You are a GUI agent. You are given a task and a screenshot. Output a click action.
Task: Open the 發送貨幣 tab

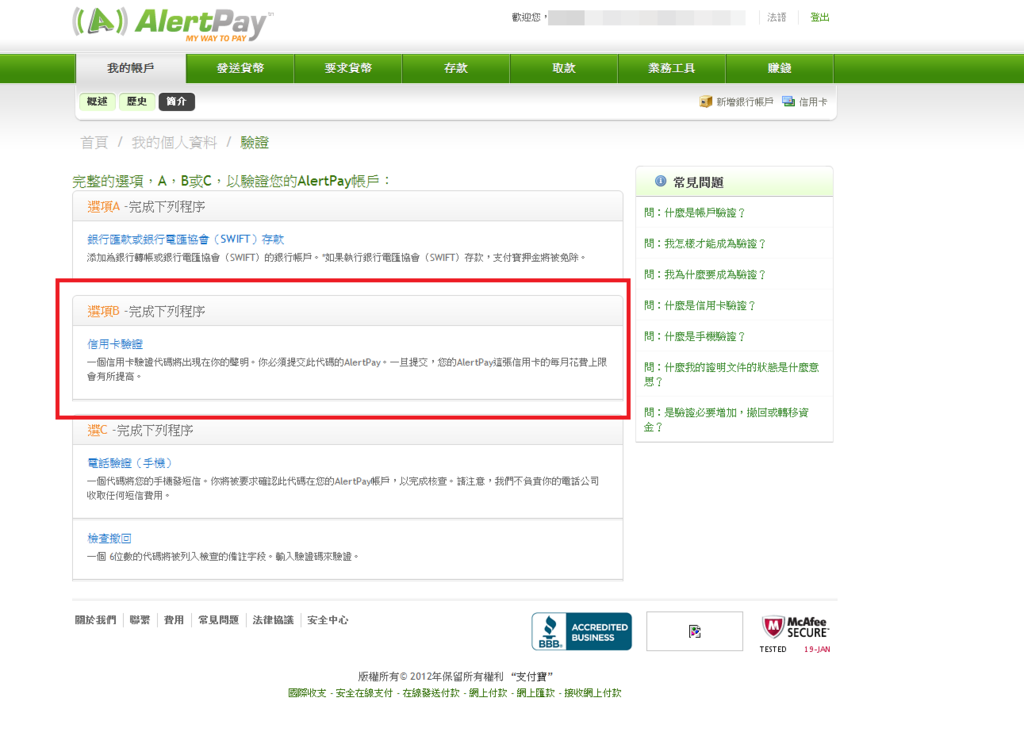240,68
